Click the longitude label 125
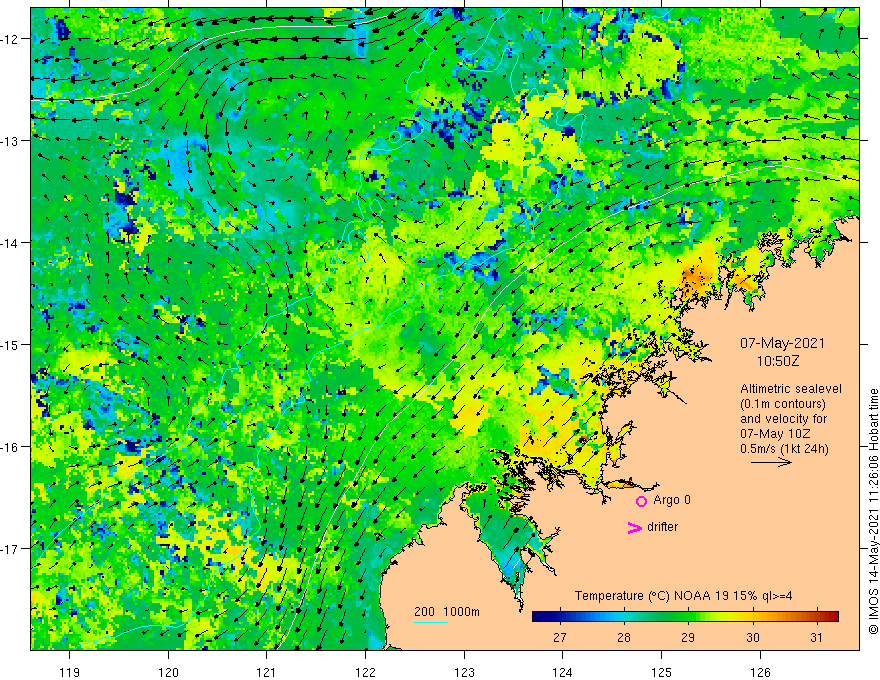Image resolution: width=880 pixels, height=680 pixels. pos(661,672)
